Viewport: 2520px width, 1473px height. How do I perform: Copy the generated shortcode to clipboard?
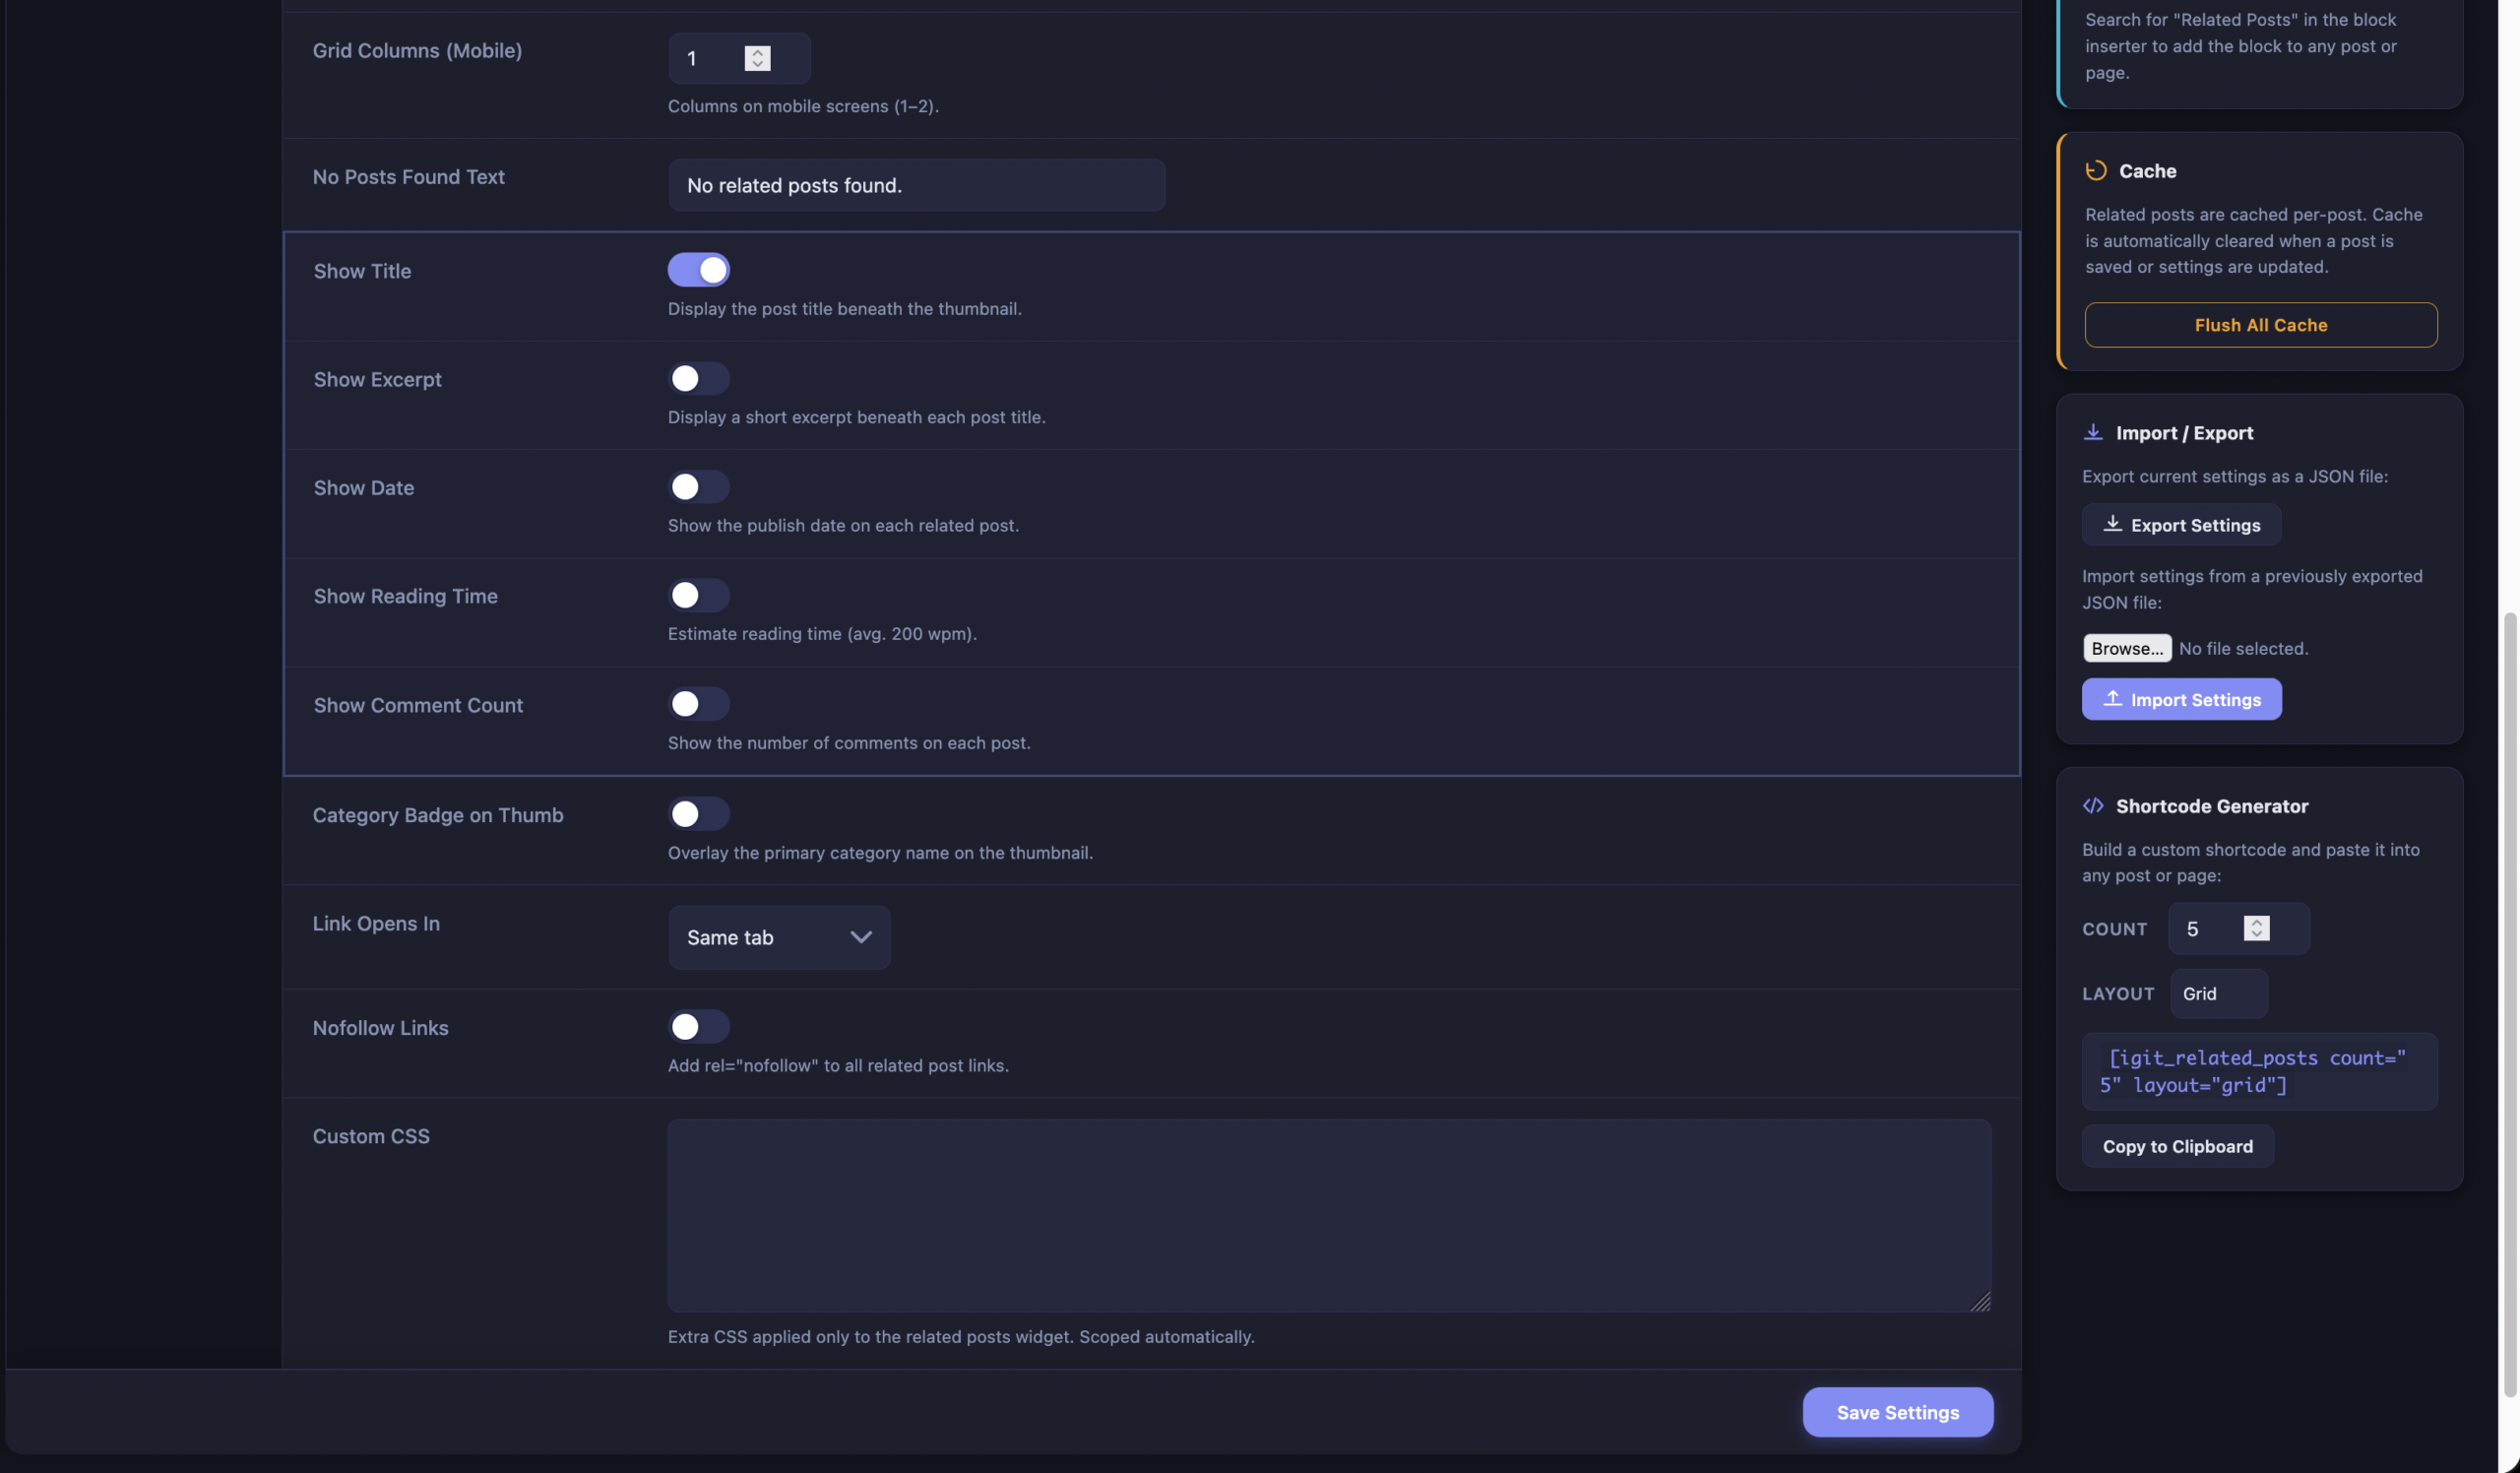click(2177, 1146)
